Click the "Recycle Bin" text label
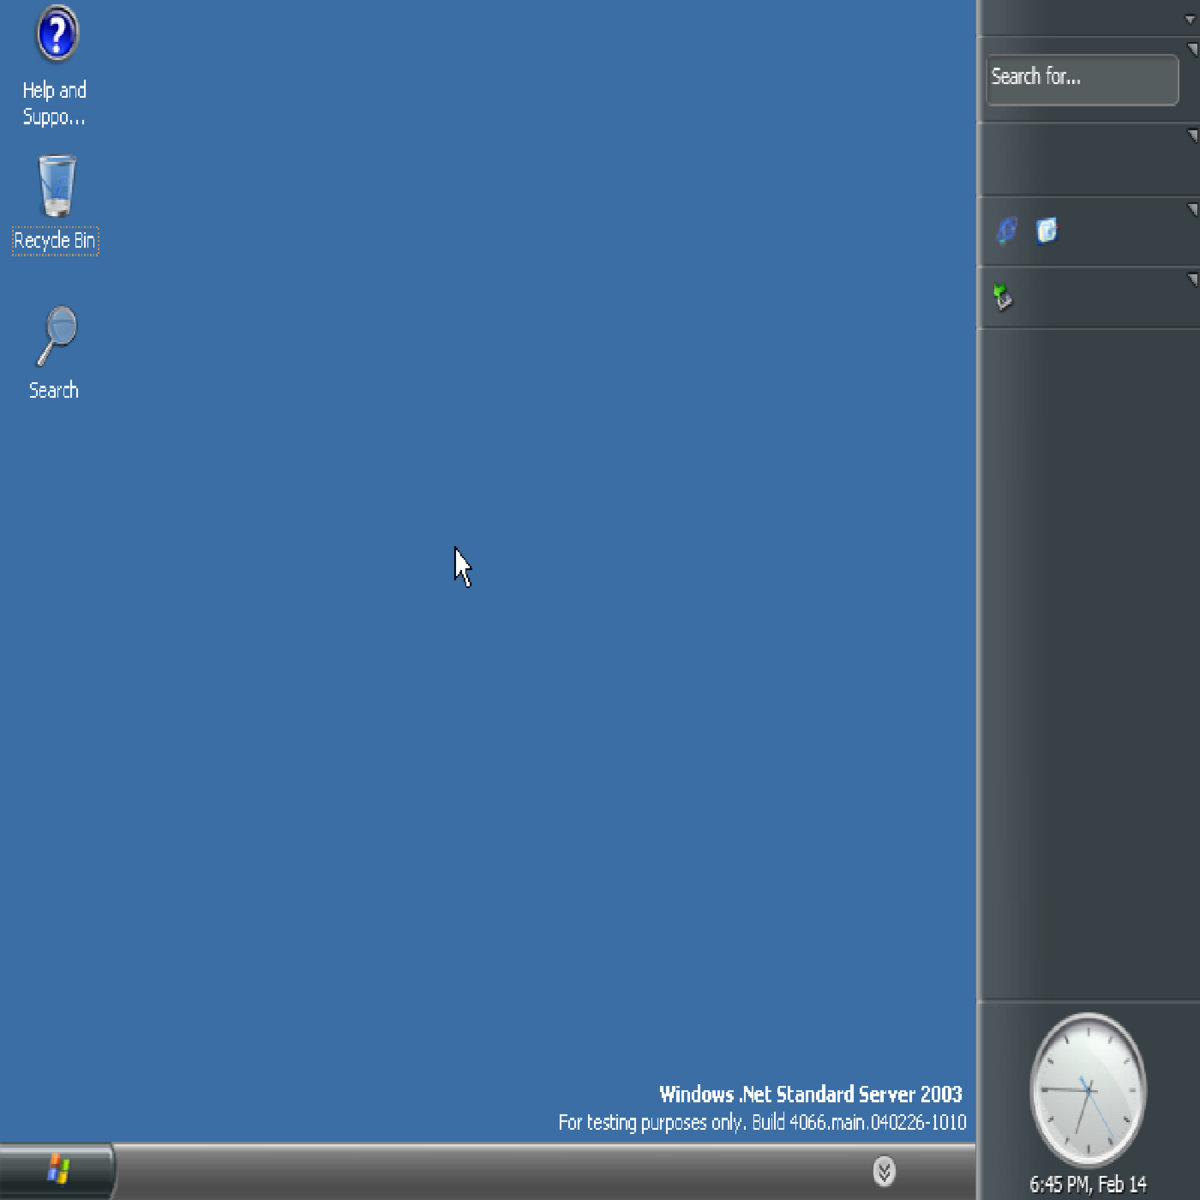The image size is (1200, 1200). coord(55,241)
